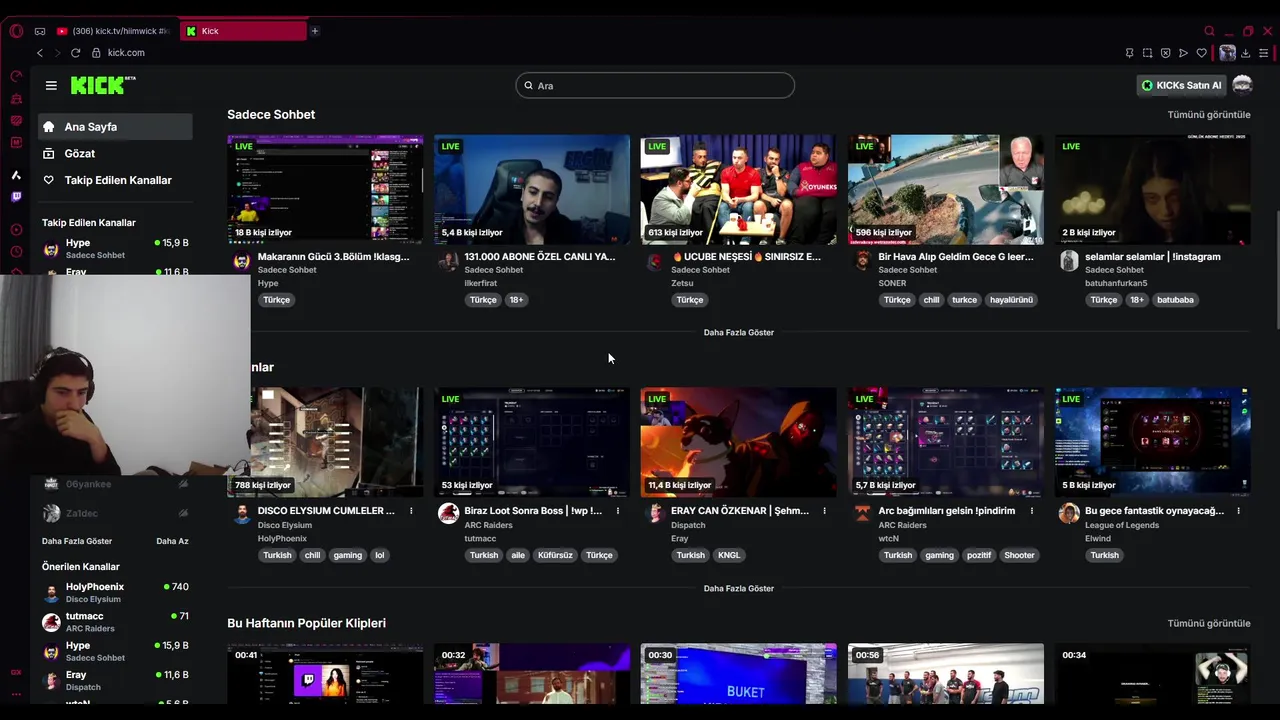Open the browser snapshot tool icon
The image size is (1280, 720).
(x=1147, y=53)
